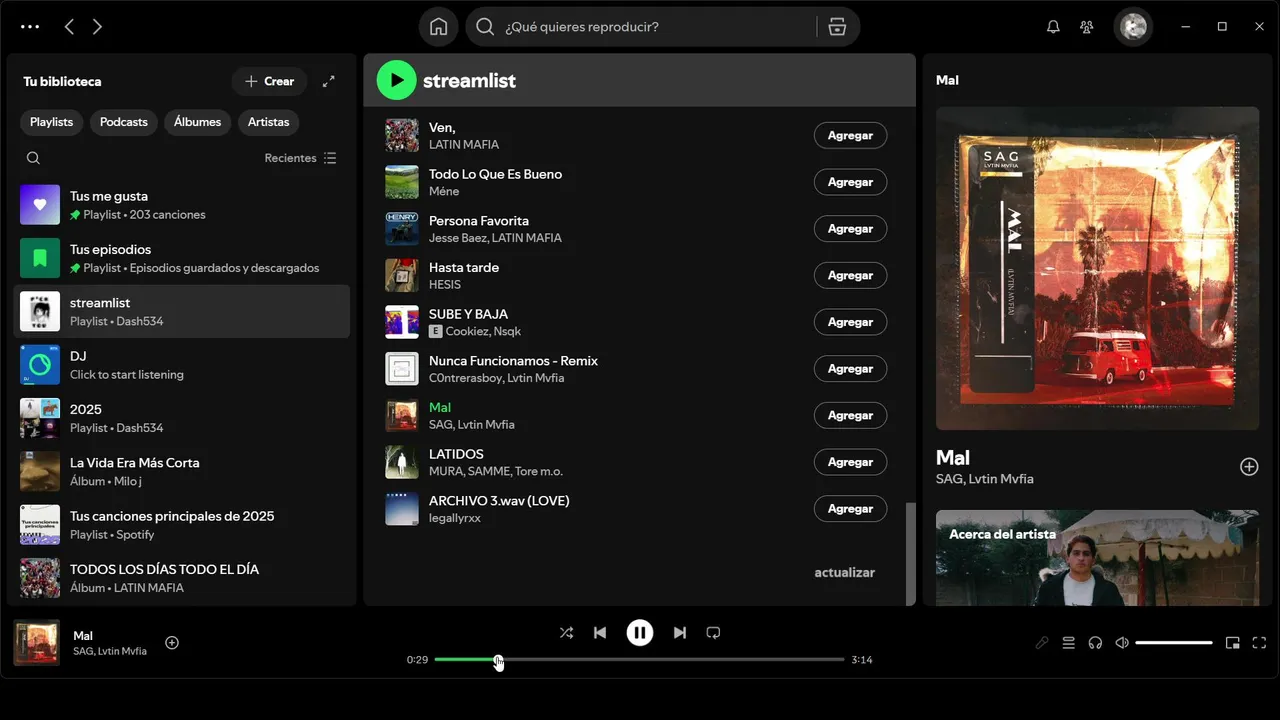This screenshot has width=1280, height=720.
Task: Click Agregar for ARCHIVO 3.wav (LOVE)
Action: (x=850, y=509)
